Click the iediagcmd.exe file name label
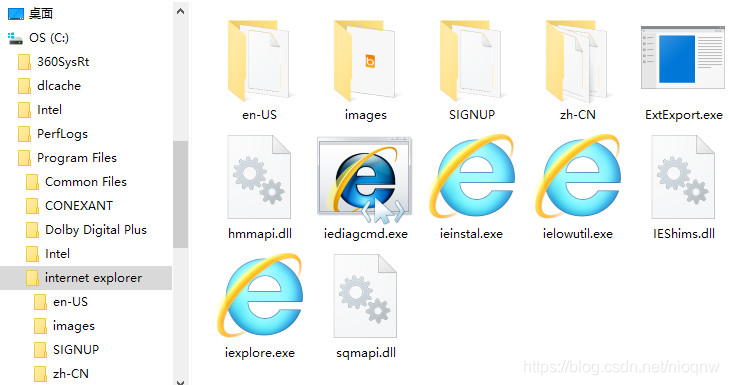The width and height of the screenshot is (729, 385). (x=365, y=234)
